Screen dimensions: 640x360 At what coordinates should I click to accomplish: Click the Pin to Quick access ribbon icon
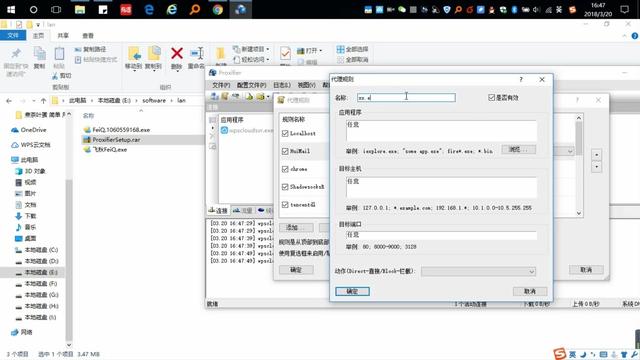click(16, 54)
